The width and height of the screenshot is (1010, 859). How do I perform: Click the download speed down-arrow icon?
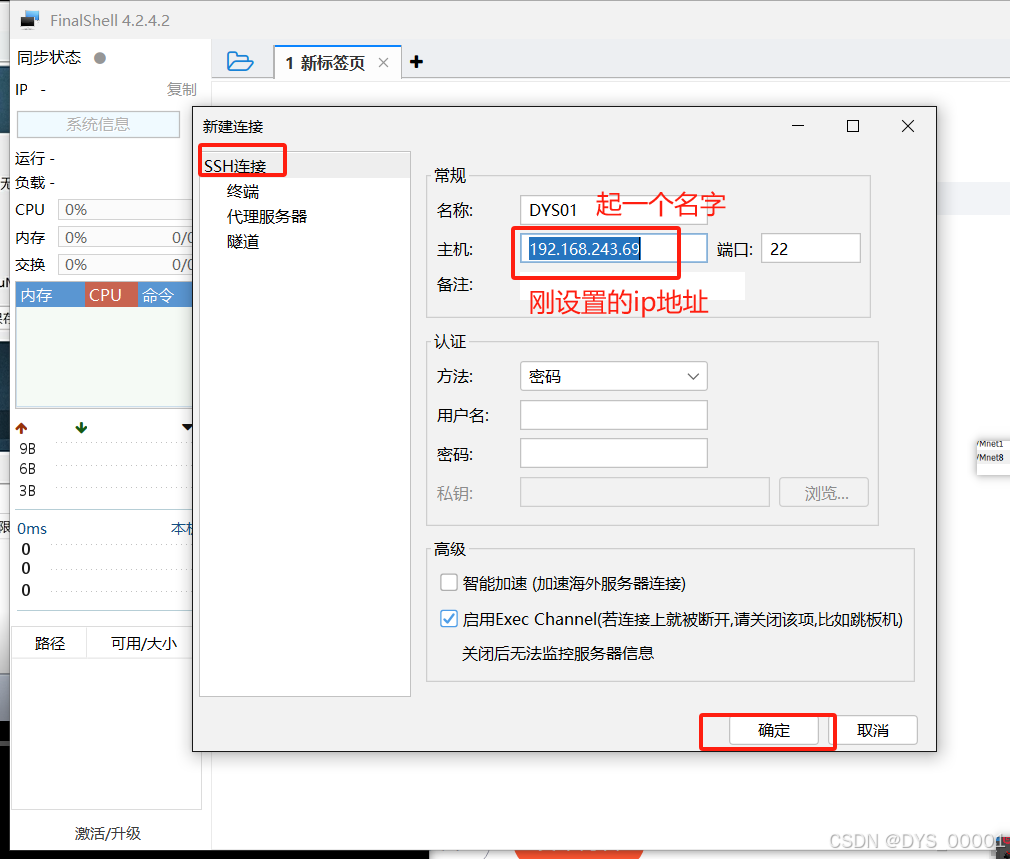[81, 428]
